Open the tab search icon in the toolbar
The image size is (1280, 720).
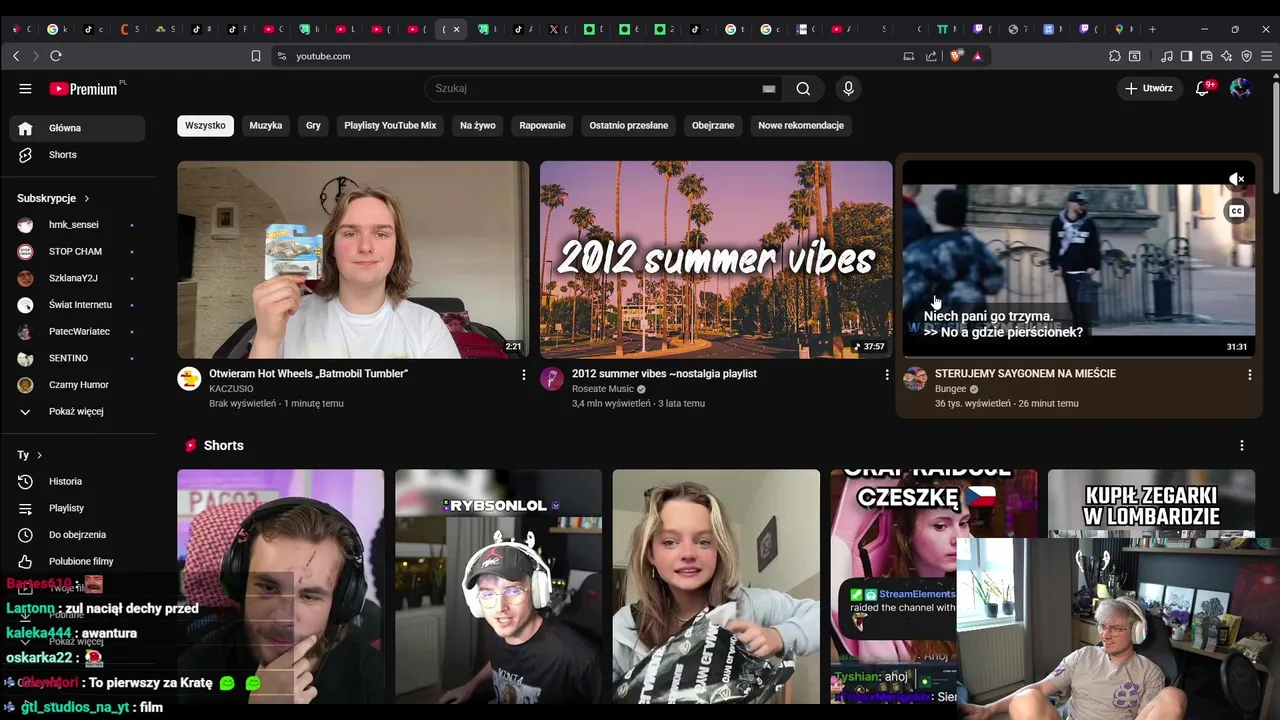(1135, 56)
